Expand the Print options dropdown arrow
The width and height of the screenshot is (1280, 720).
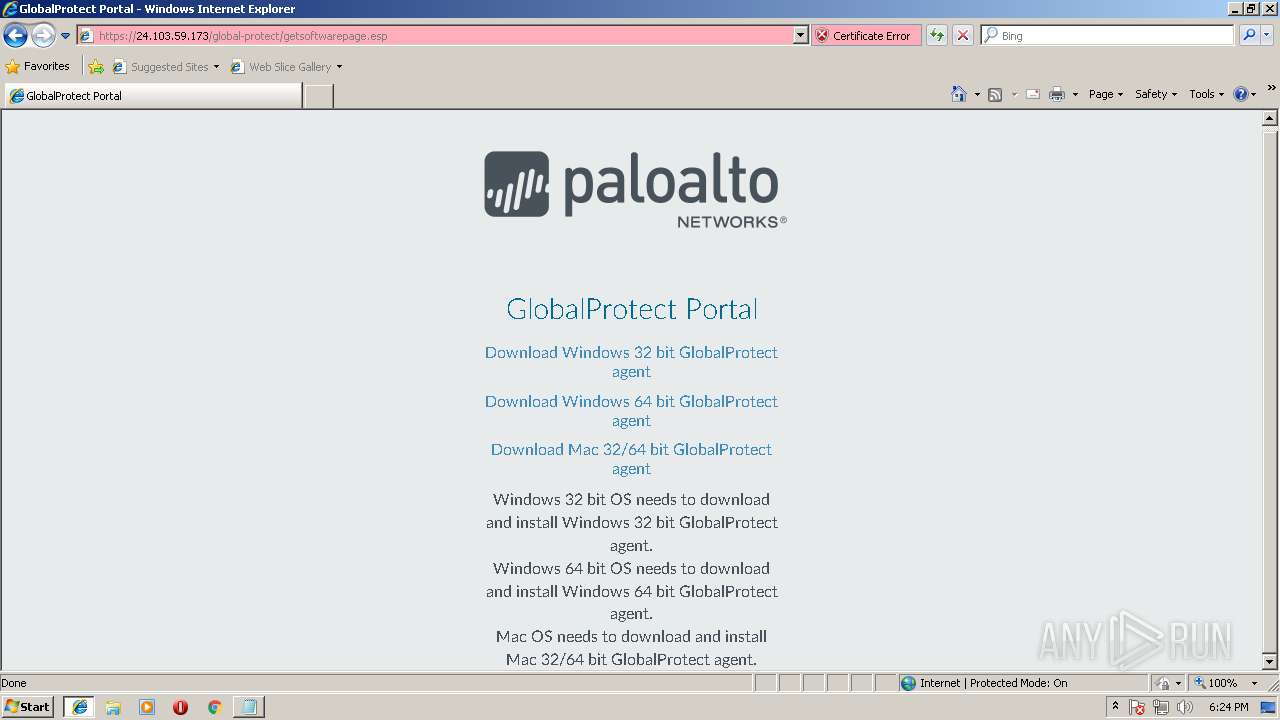tap(1075, 94)
